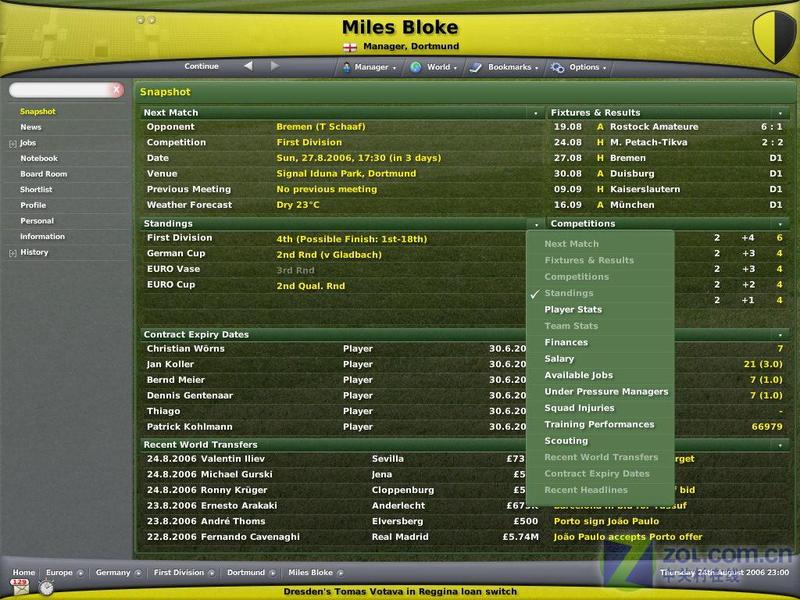Select Finances from the popup menu
This screenshot has width=800, height=600.
(566, 342)
